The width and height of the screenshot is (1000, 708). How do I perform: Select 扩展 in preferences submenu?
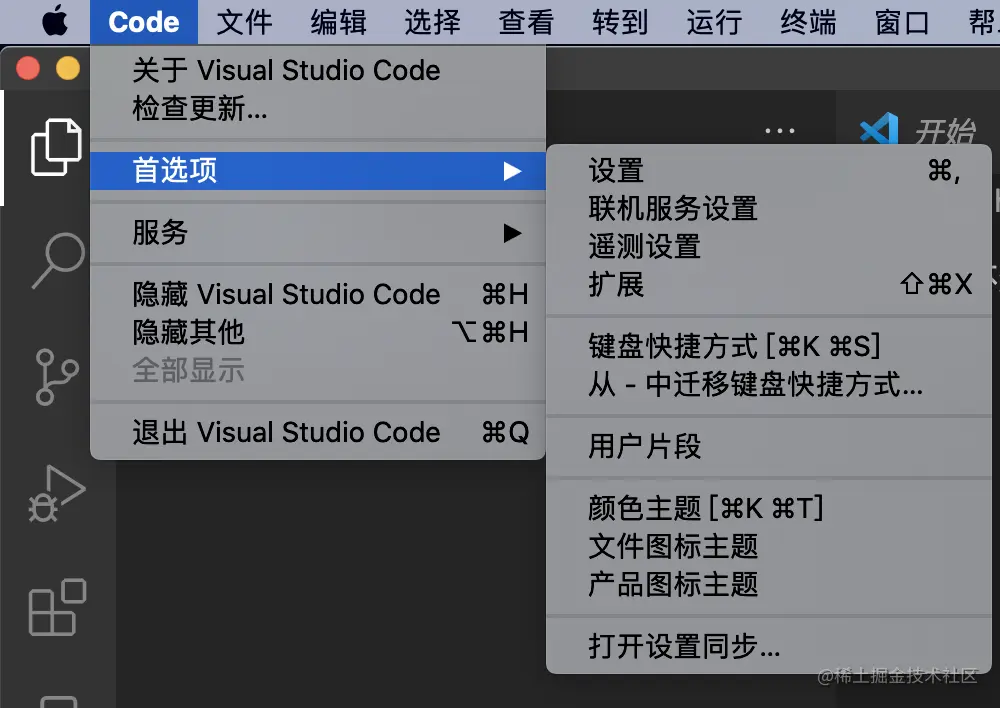click(x=768, y=284)
